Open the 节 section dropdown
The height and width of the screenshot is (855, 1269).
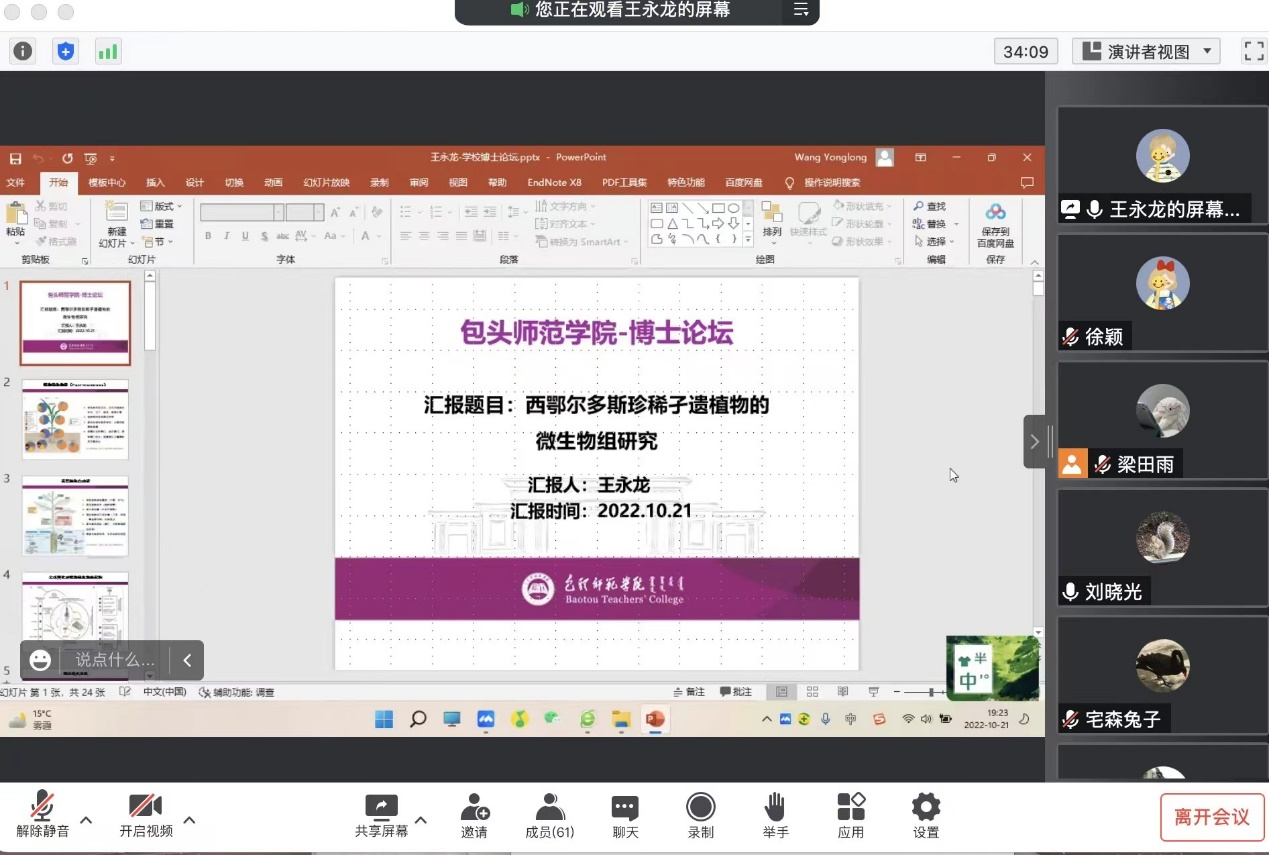coord(157,242)
